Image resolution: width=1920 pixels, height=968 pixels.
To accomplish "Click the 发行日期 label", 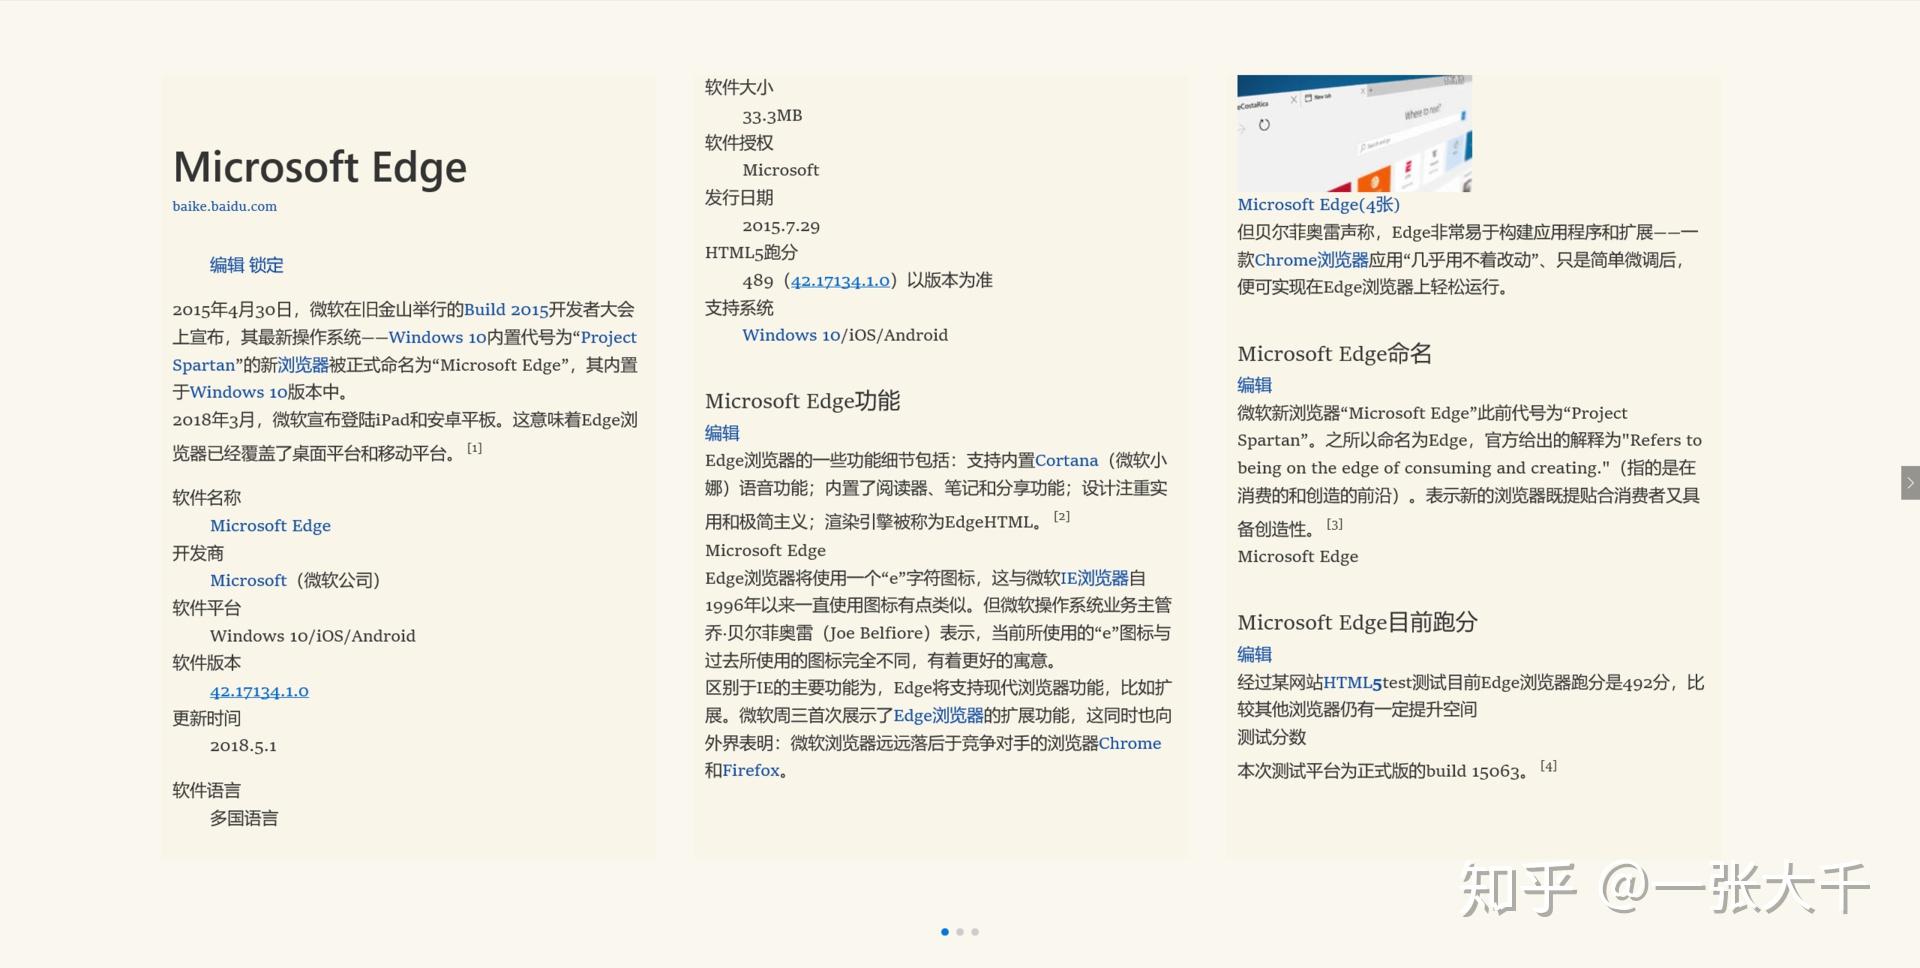I will [x=739, y=198].
